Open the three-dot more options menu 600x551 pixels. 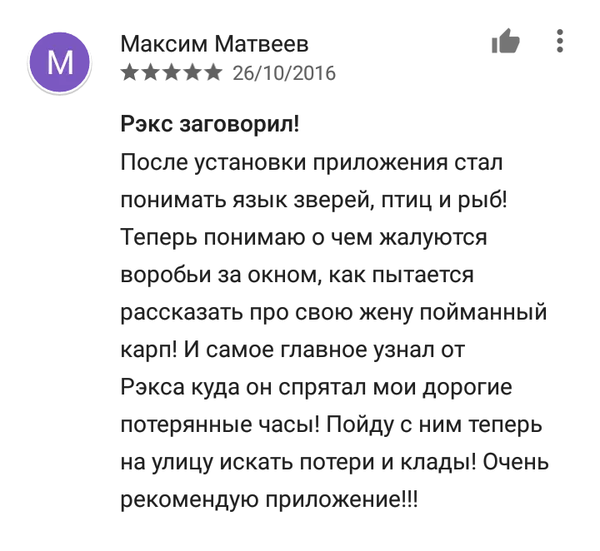pos(560,42)
